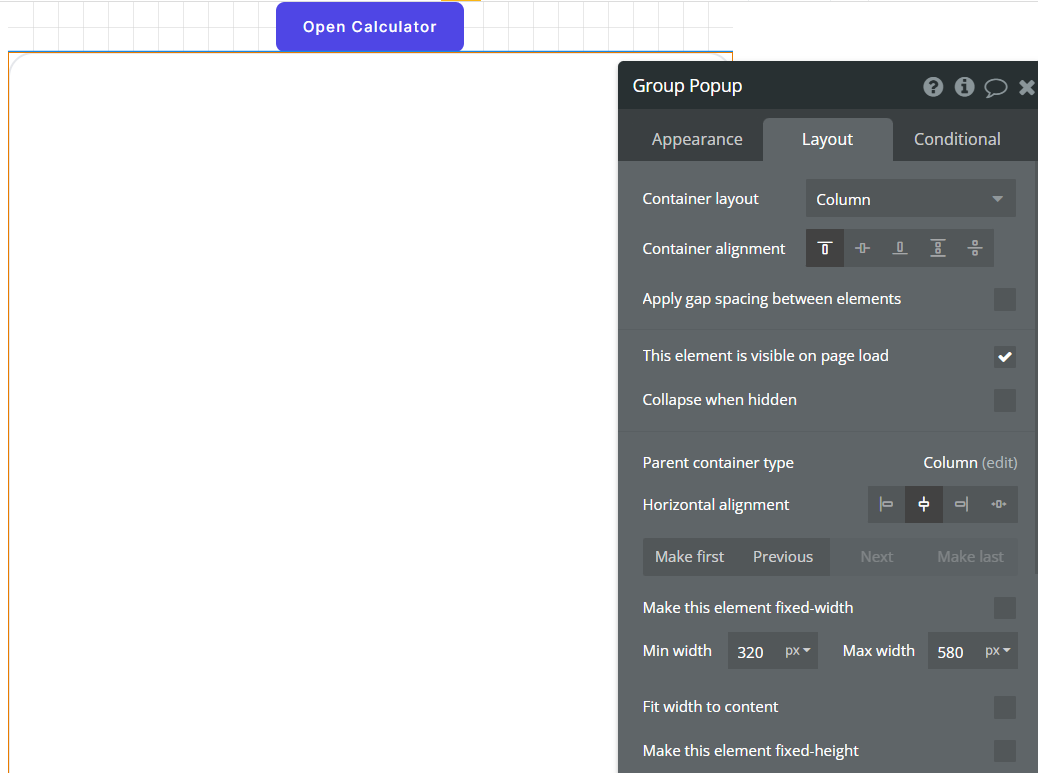
Task: Click the Make first button
Action: (x=689, y=557)
